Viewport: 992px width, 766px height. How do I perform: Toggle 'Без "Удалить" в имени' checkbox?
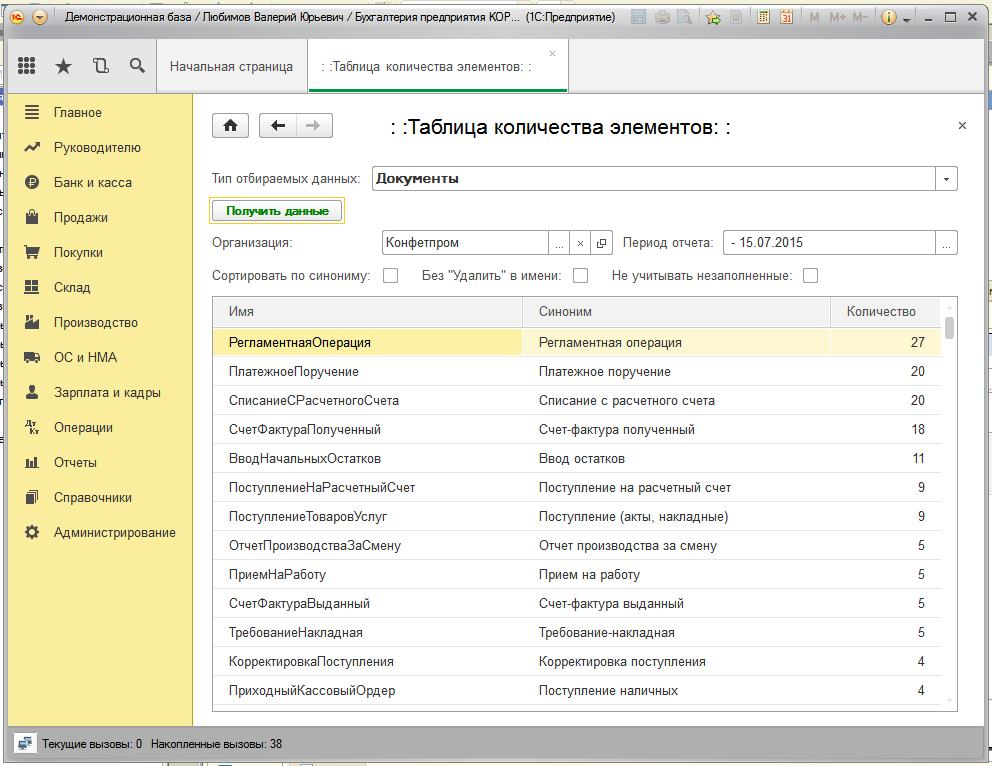pyautogui.click(x=580, y=275)
